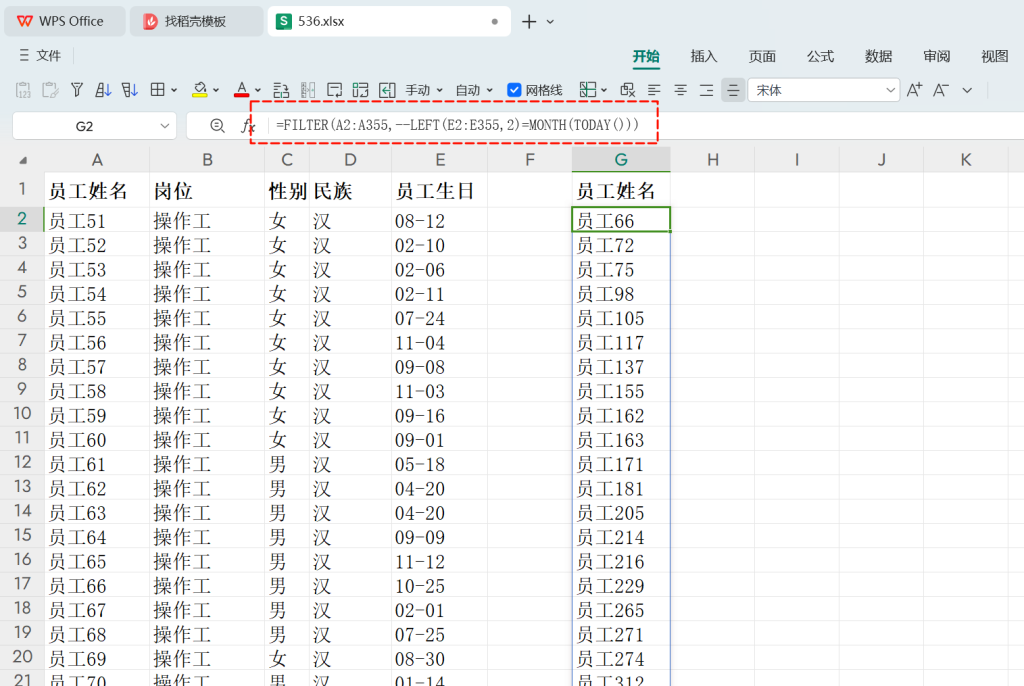Click the paste formatting clipboard icon
The image size is (1024, 686).
(x=50, y=90)
